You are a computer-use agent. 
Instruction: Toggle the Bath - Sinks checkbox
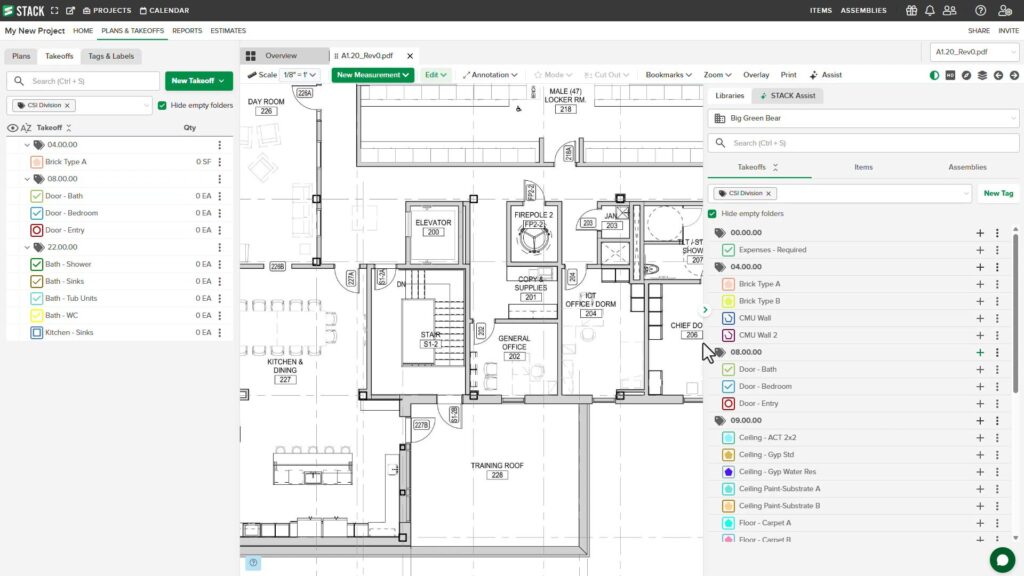pos(37,281)
